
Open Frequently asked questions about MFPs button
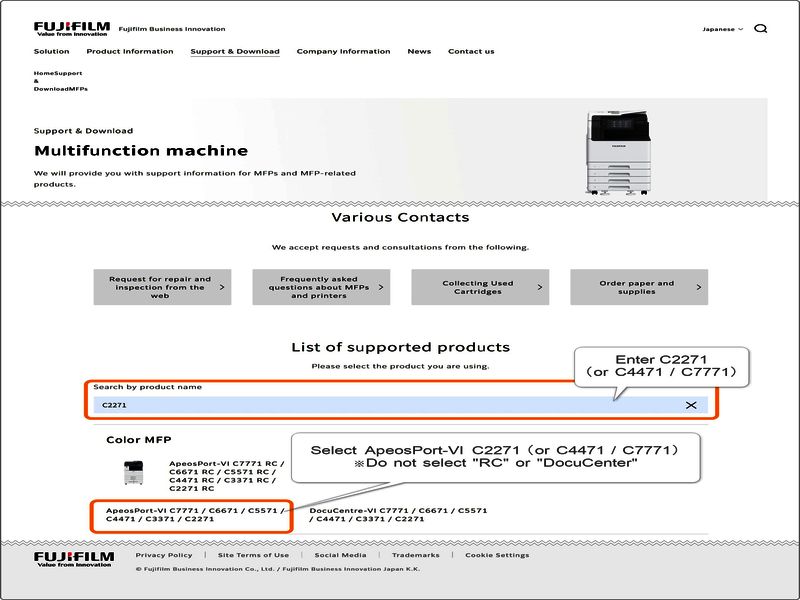click(321, 287)
